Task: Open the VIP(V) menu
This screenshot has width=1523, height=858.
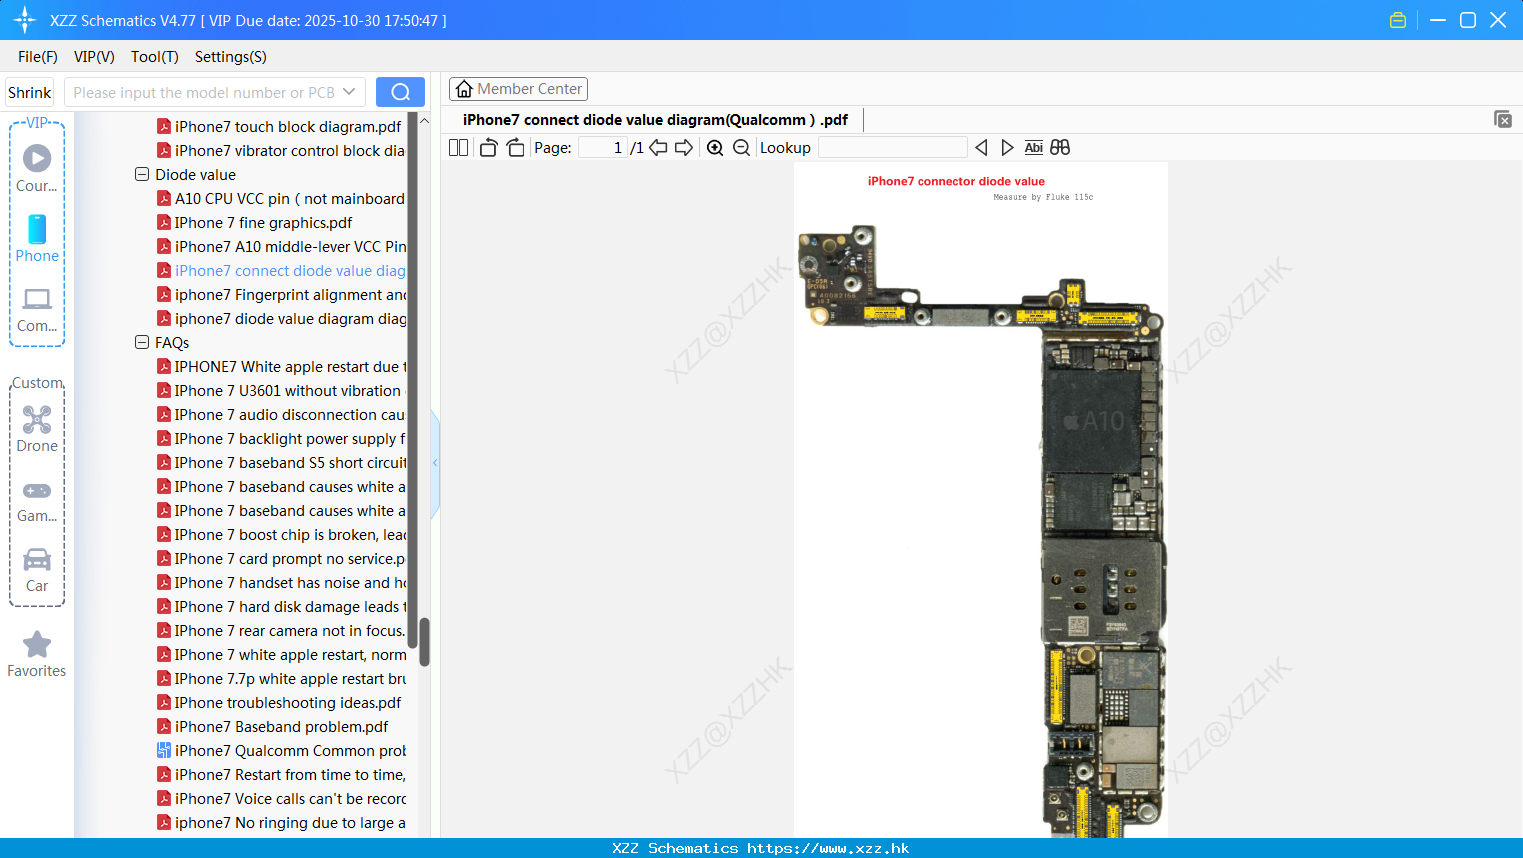Action: point(94,57)
